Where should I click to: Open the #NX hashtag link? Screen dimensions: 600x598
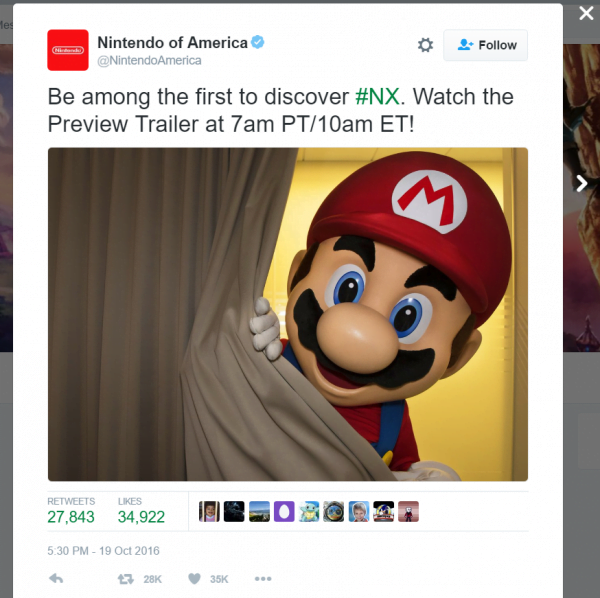pos(377,96)
